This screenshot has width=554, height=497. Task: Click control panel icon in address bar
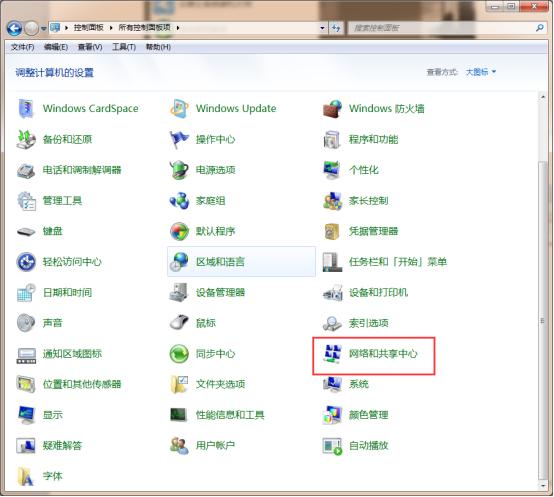55,27
